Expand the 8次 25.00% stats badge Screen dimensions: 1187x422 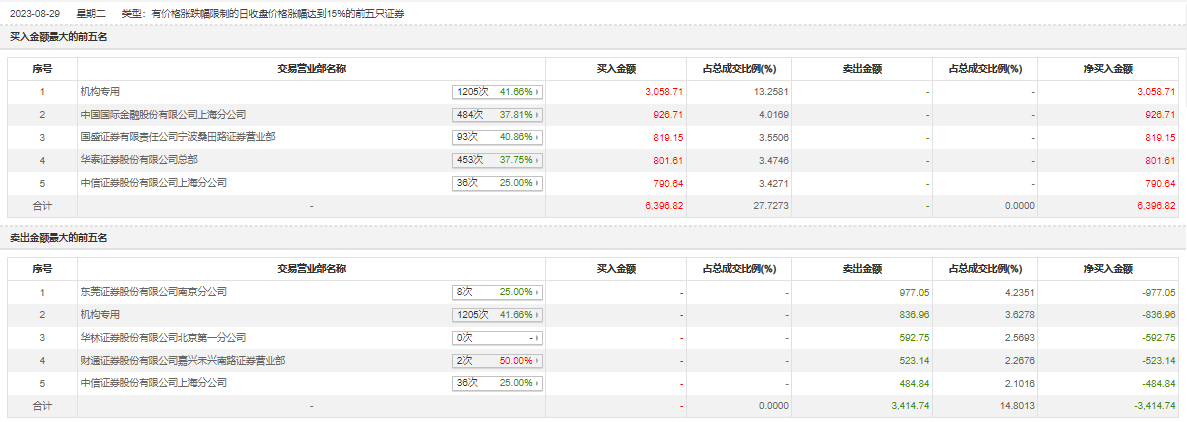(497, 292)
